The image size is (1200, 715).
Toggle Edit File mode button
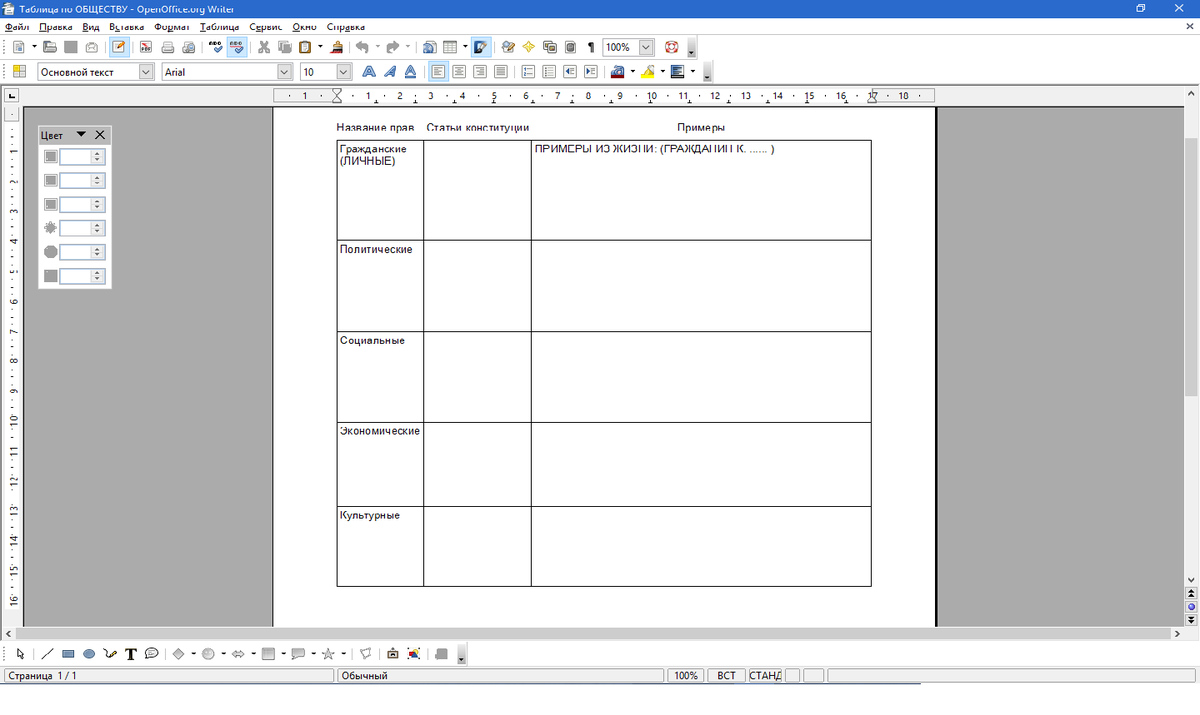[x=119, y=47]
